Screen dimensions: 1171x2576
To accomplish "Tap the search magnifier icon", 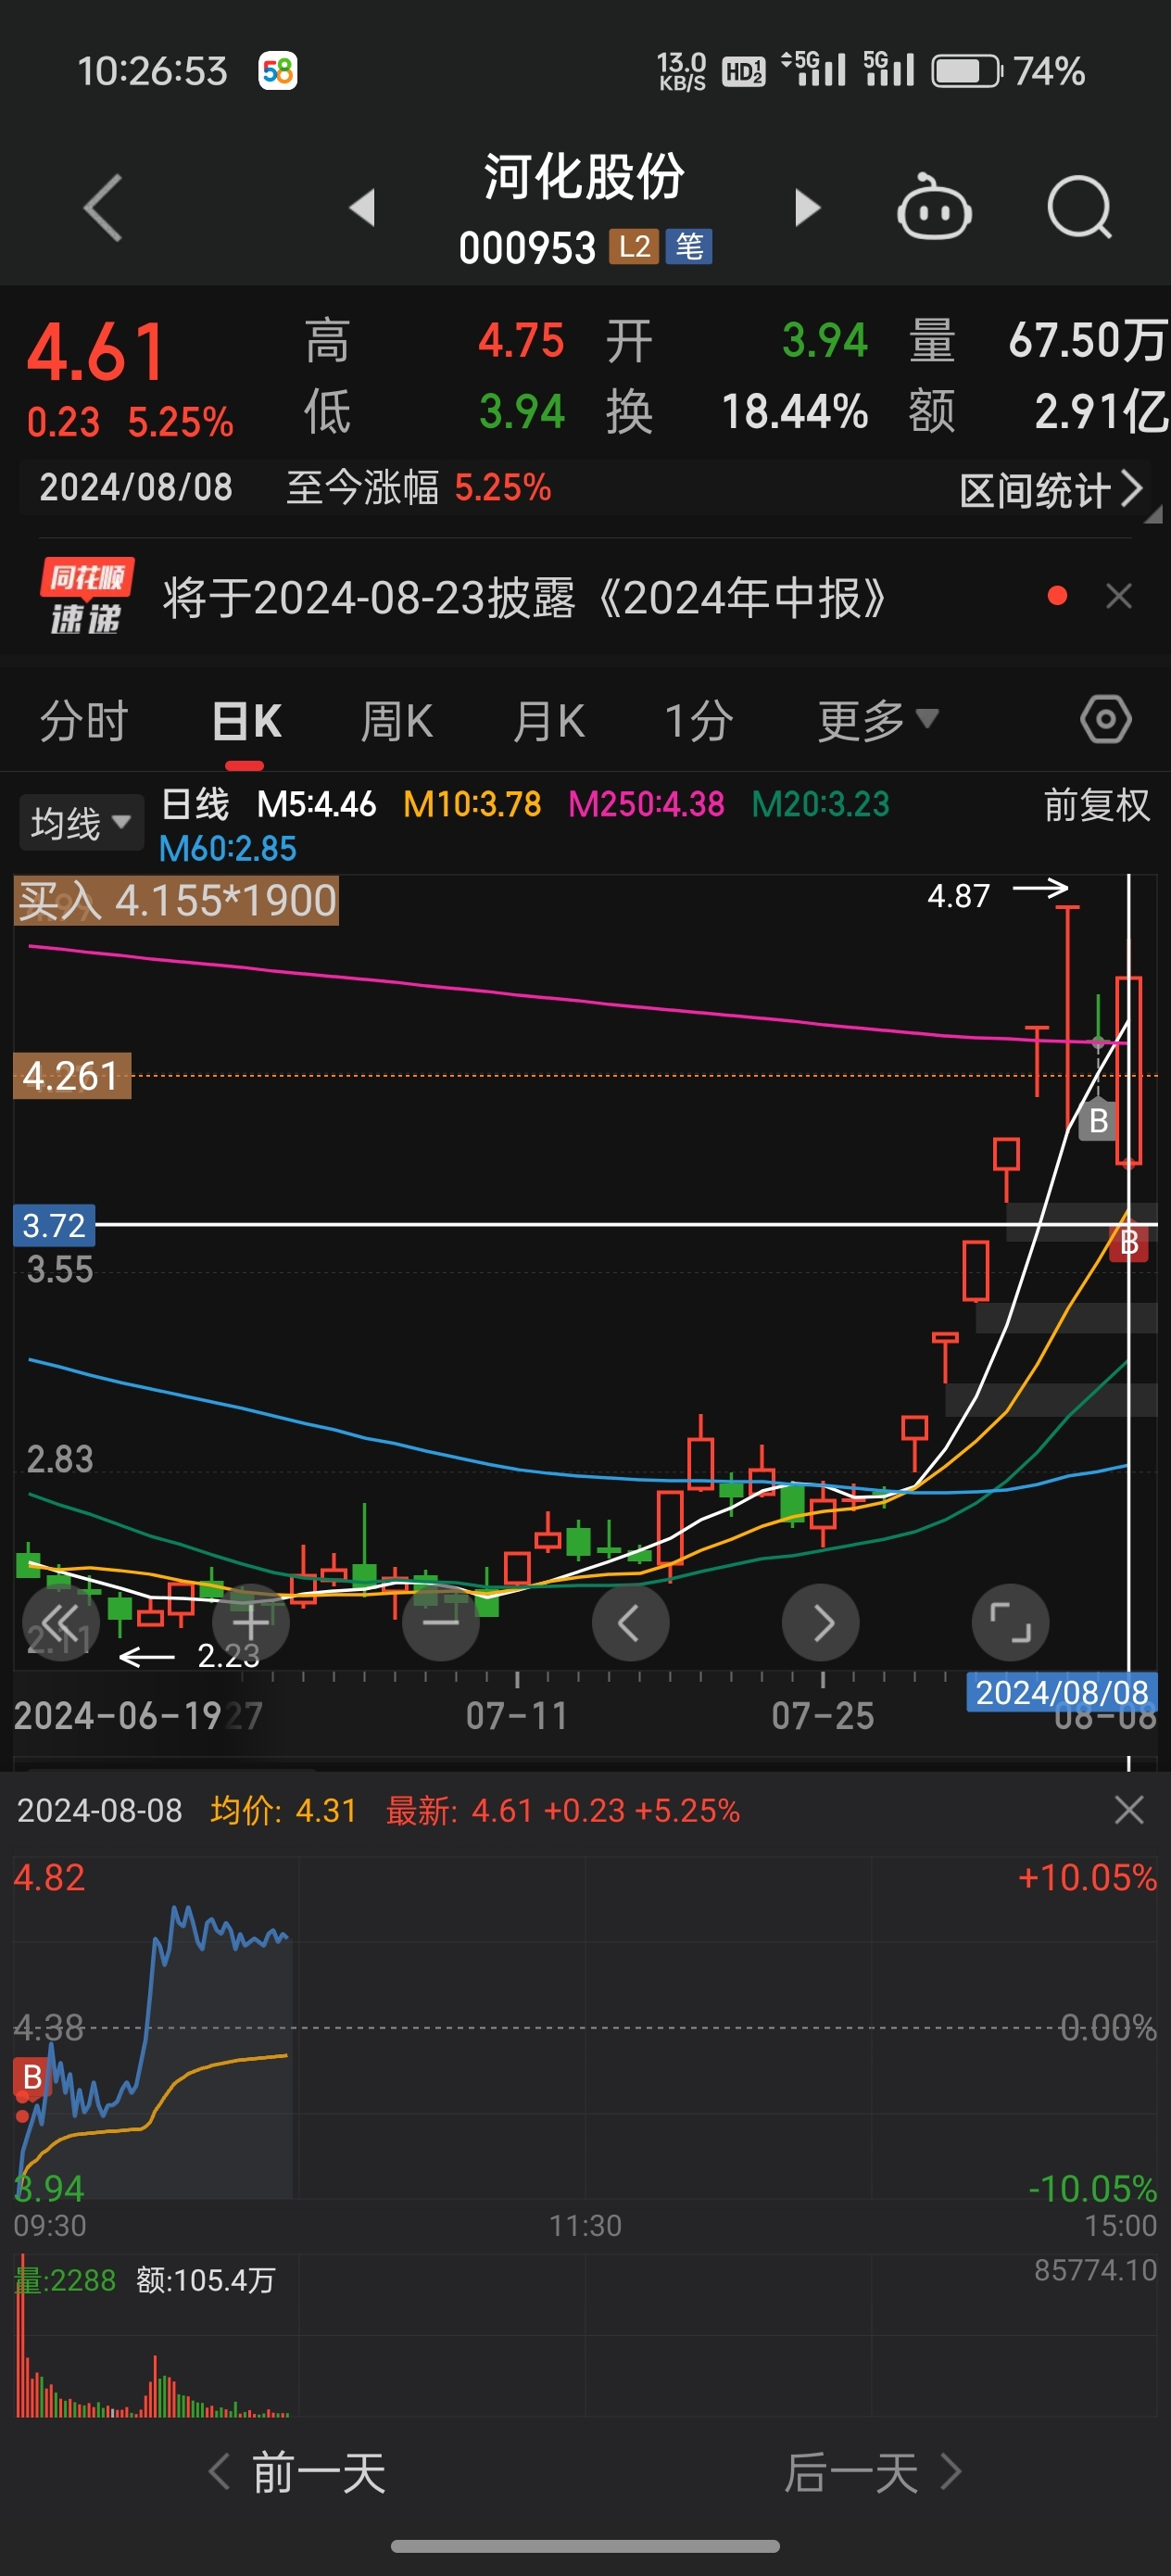I will pyautogui.click(x=1078, y=208).
